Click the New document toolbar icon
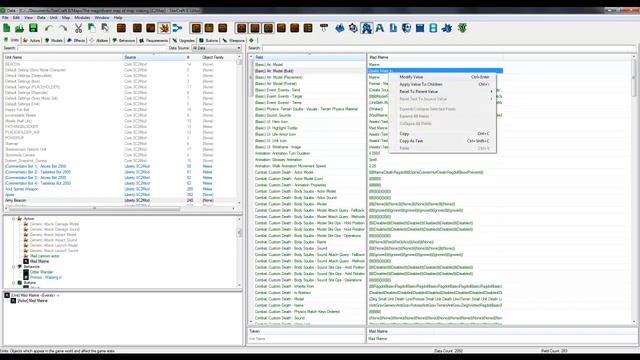Viewport: 640px width, 360px height. [x=7, y=28]
